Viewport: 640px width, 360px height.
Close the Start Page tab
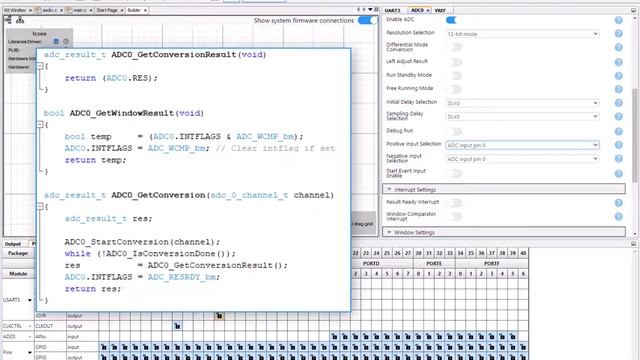[x=122, y=10]
